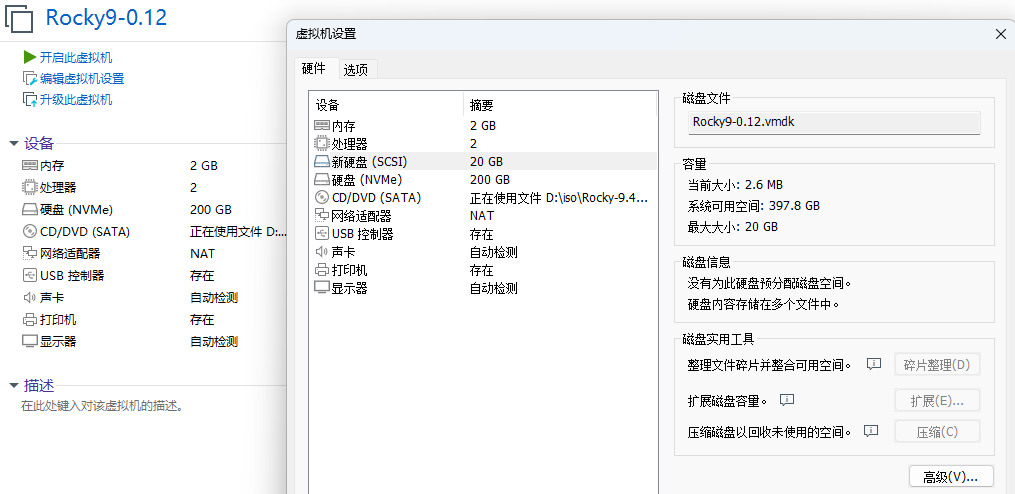Viewport: 1015px width, 494px height.
Task: Click printer icon in settings dialog list
Action: click(322, 270)
